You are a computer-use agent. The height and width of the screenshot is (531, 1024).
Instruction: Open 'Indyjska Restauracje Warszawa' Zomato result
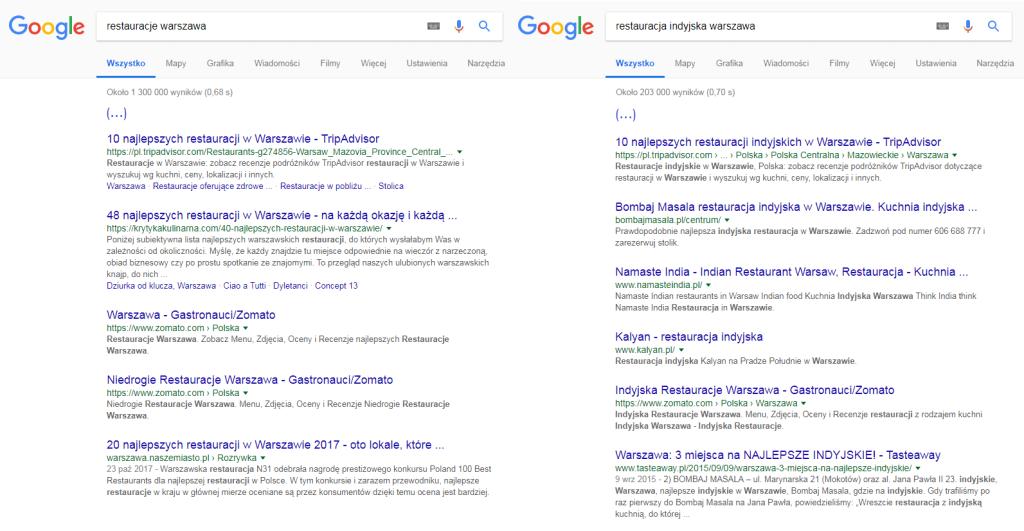click(755, 390)
